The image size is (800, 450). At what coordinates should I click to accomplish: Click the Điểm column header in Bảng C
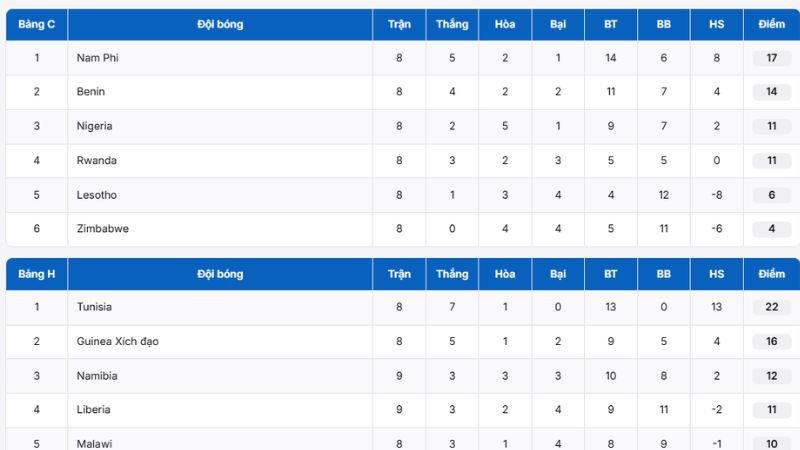[771, 24]
